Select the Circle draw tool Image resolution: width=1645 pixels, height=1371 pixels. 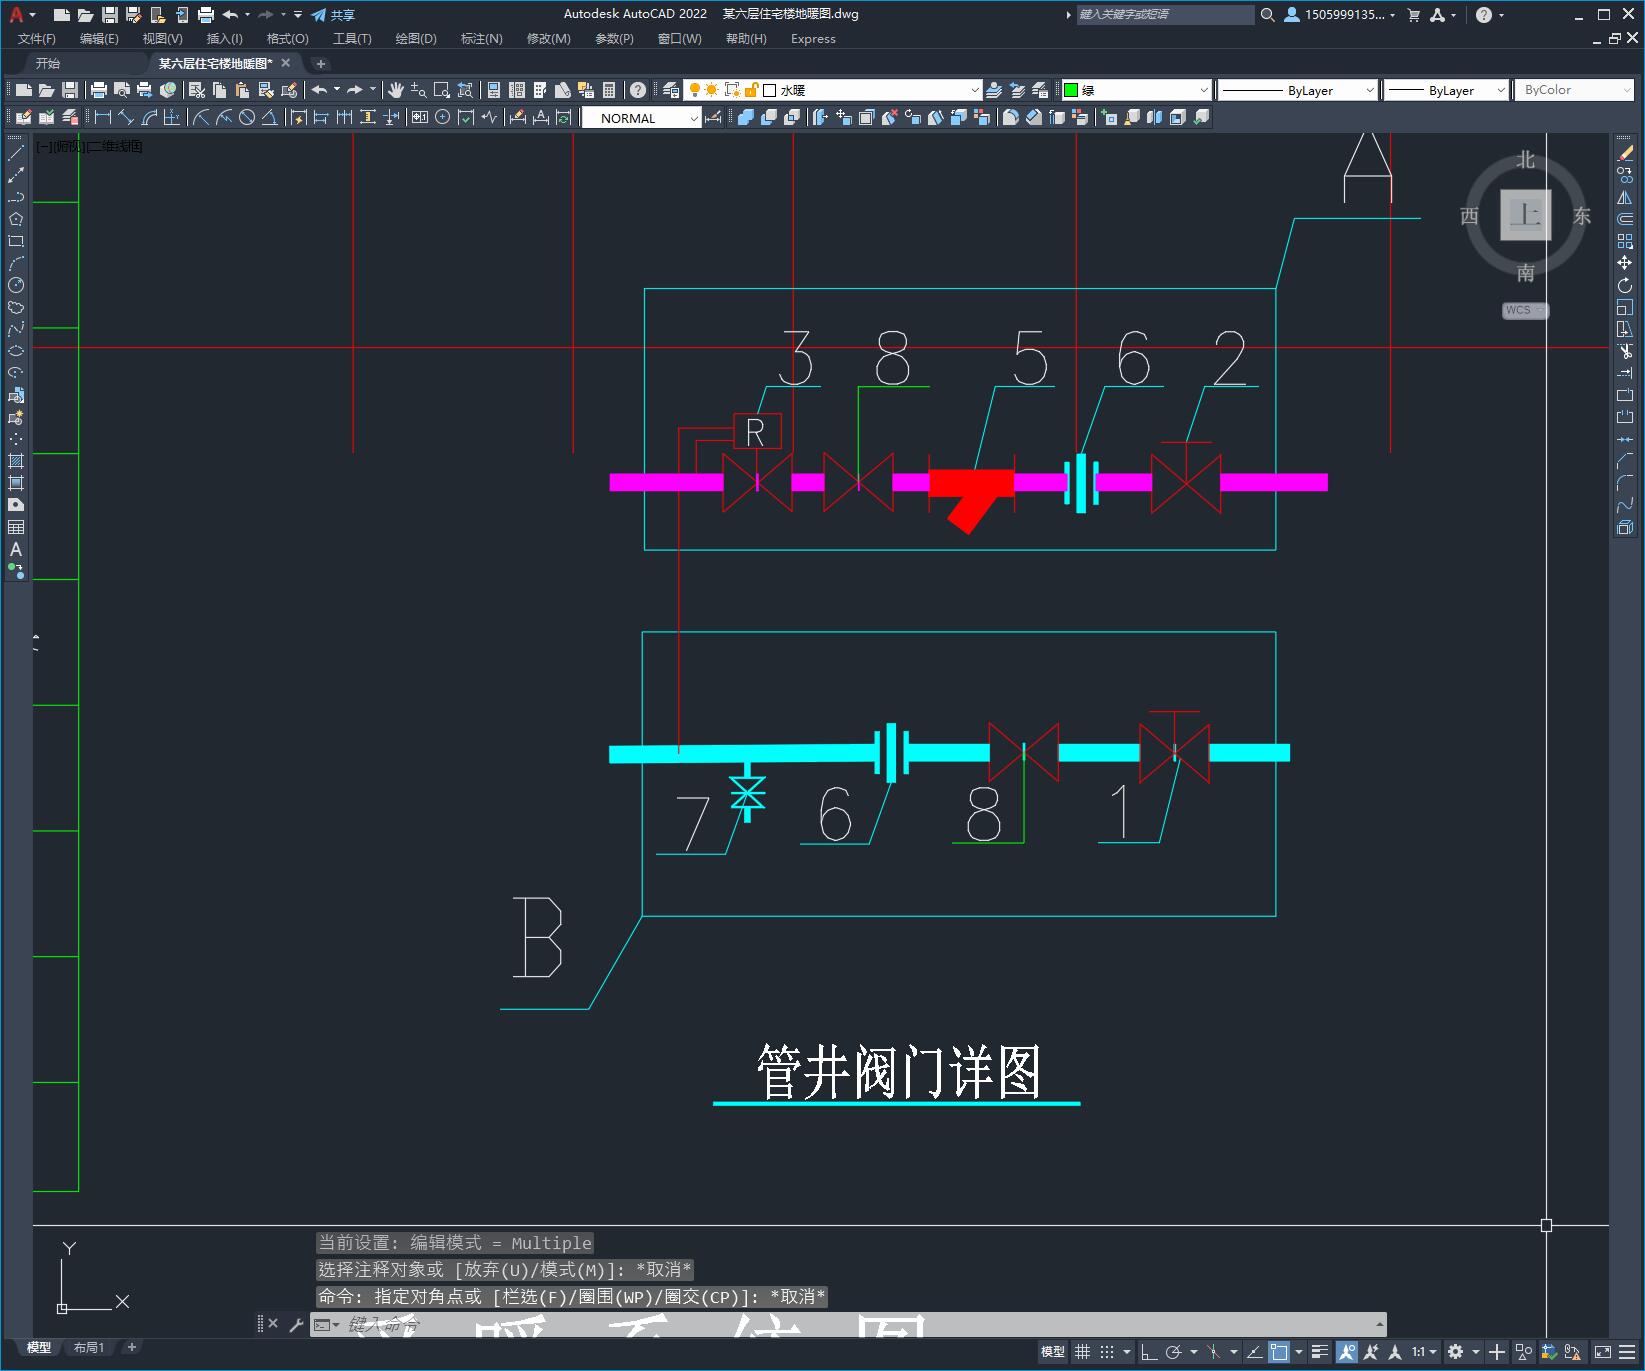point(16,285)
